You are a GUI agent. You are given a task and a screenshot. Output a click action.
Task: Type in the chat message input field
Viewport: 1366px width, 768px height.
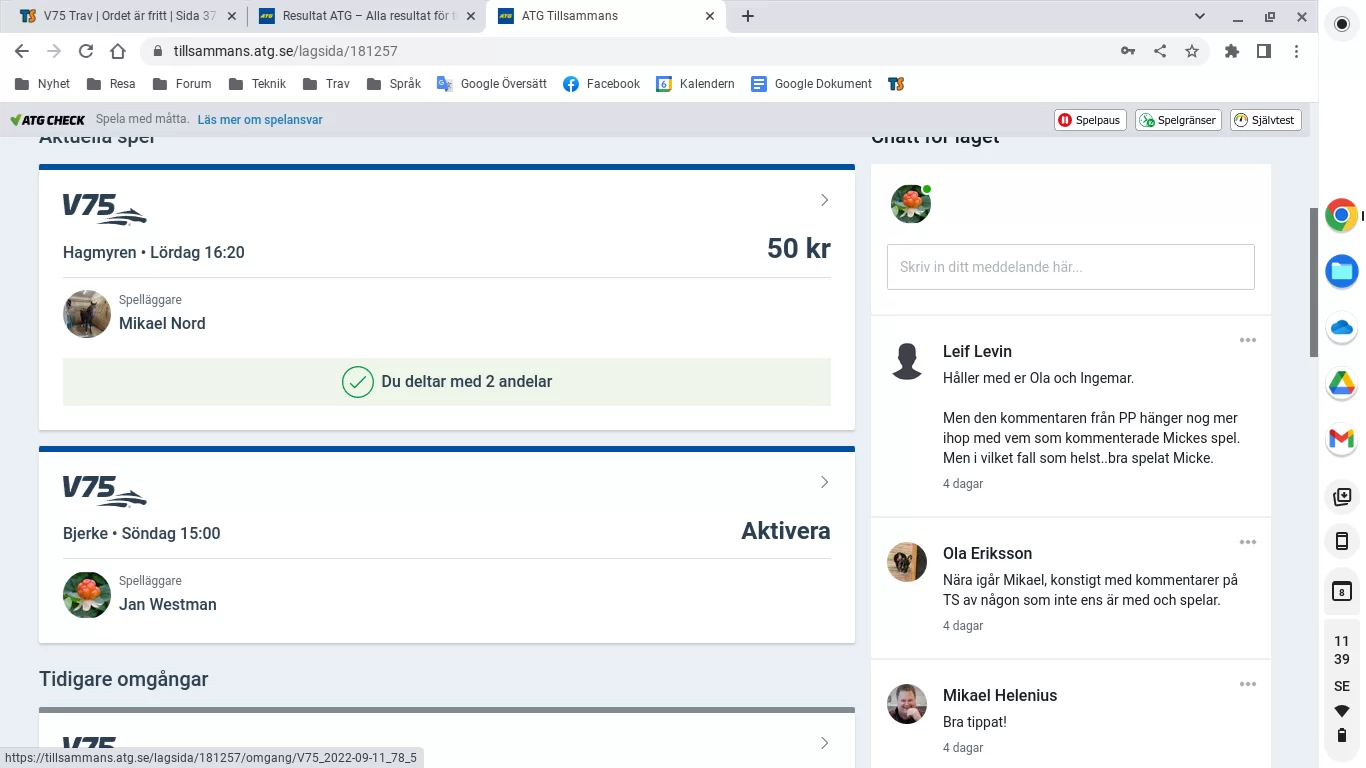click(x=1070, y=267)
